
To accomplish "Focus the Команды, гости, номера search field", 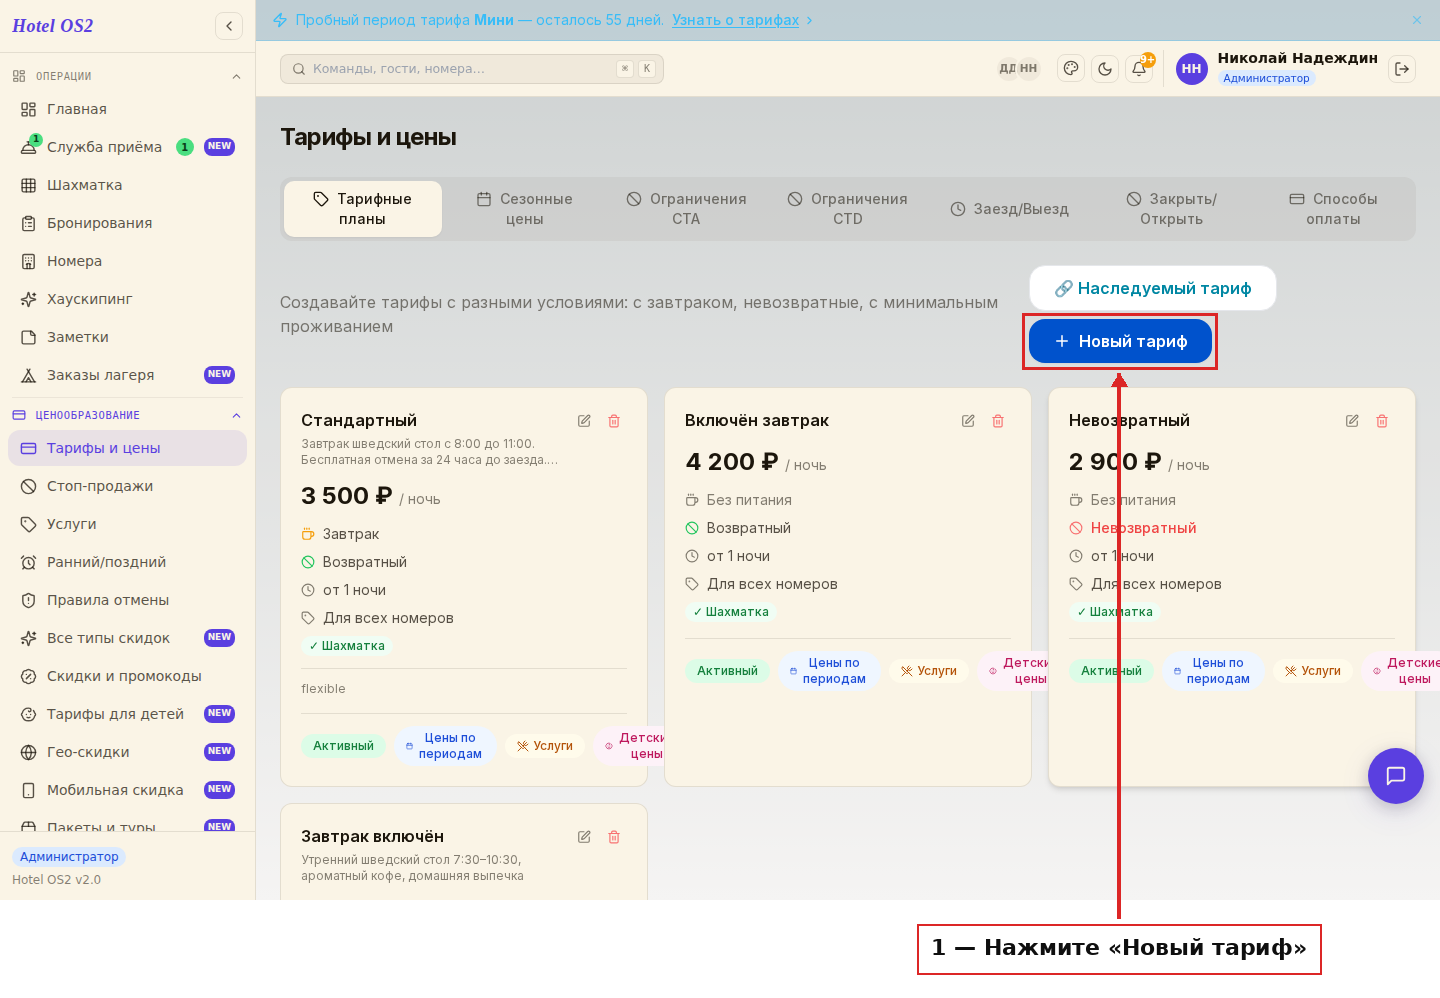I will (x=472, y=69).
